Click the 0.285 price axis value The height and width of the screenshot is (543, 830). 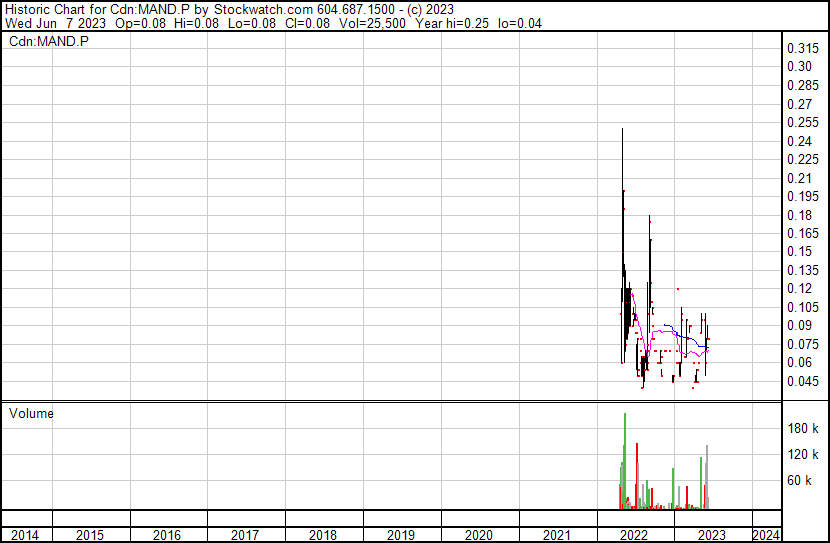(802, 85)
